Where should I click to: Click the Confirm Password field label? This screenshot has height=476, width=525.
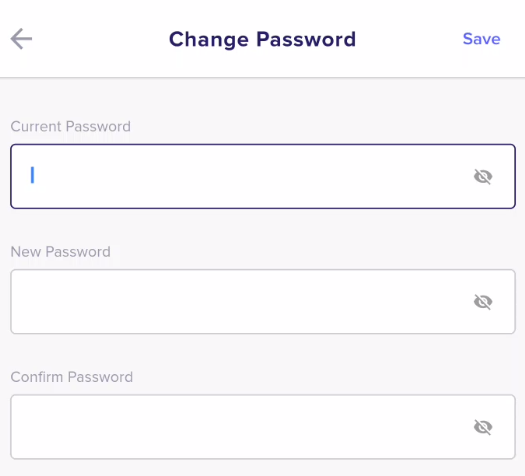(72, 377)
